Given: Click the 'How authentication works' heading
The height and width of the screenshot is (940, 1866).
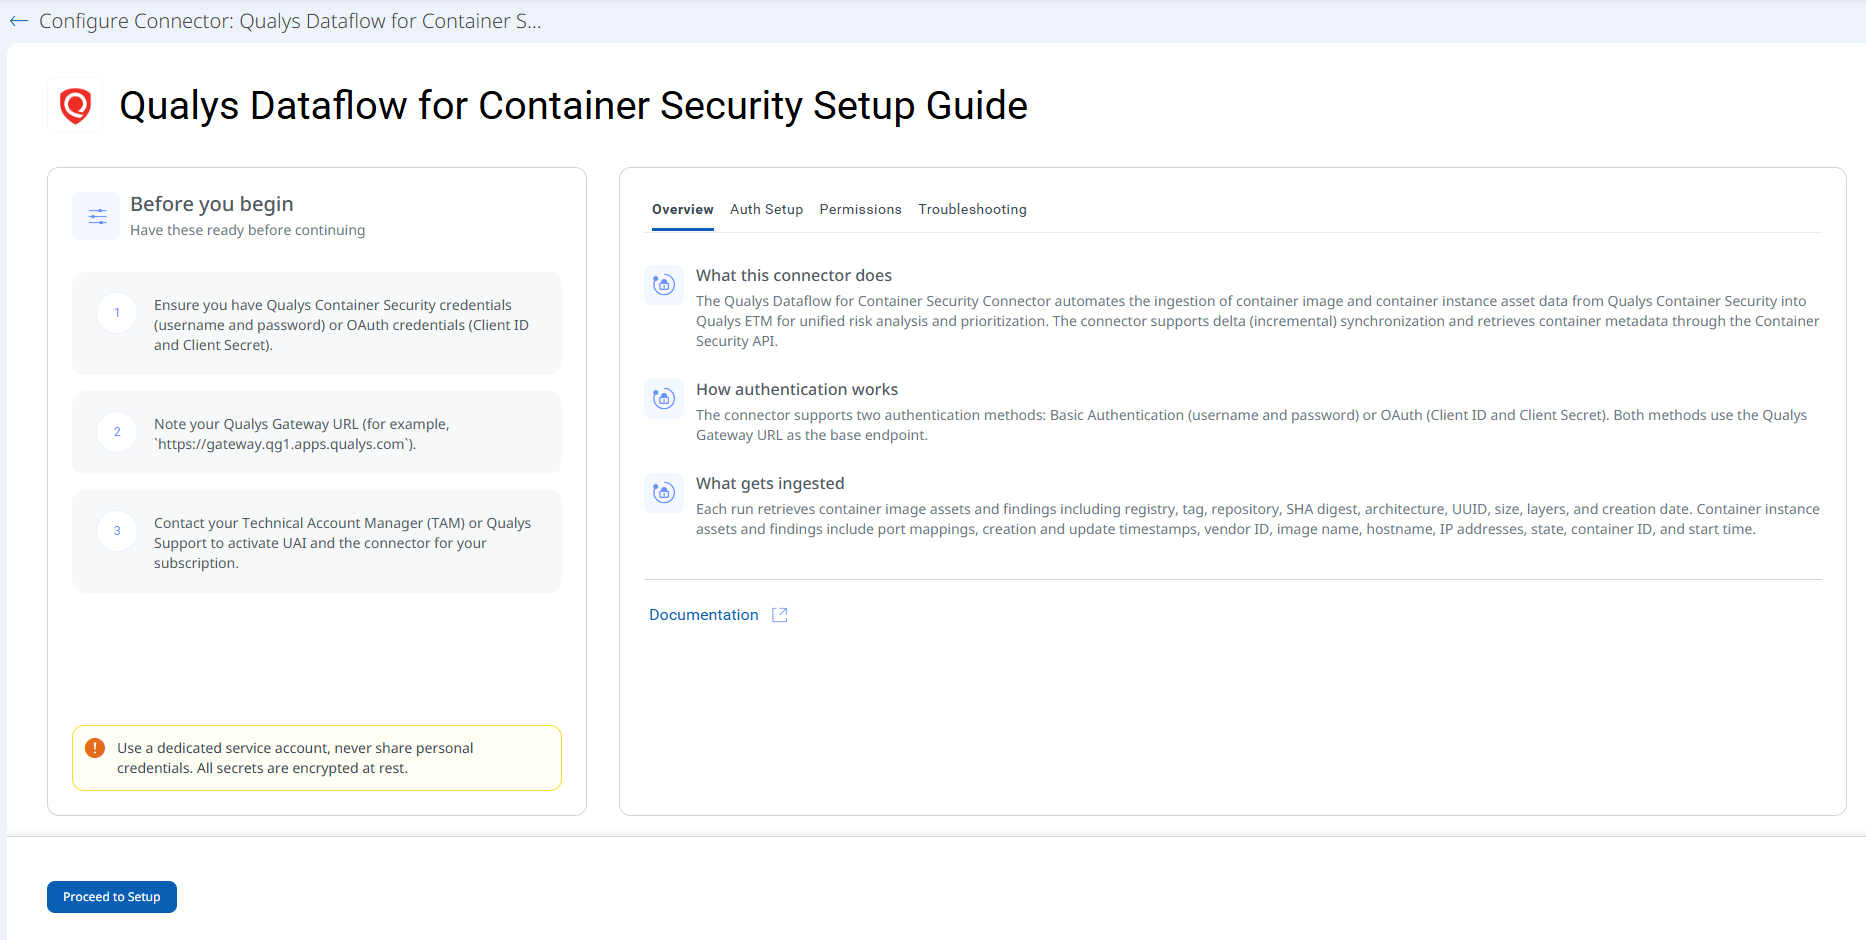Looking at the screenshot, I should pos(797,390).
